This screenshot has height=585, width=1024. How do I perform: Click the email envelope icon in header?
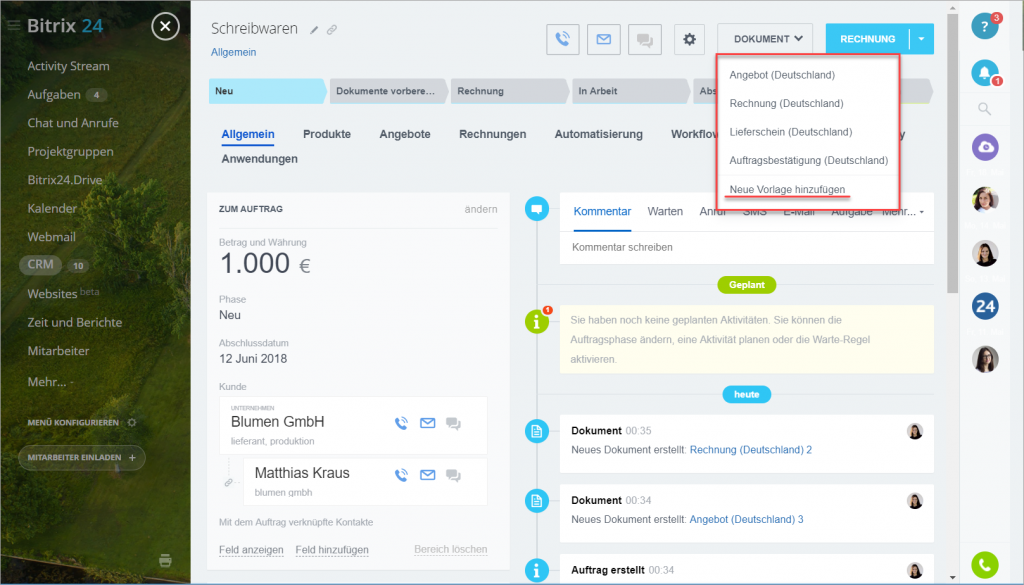click(x=603, y=40)
